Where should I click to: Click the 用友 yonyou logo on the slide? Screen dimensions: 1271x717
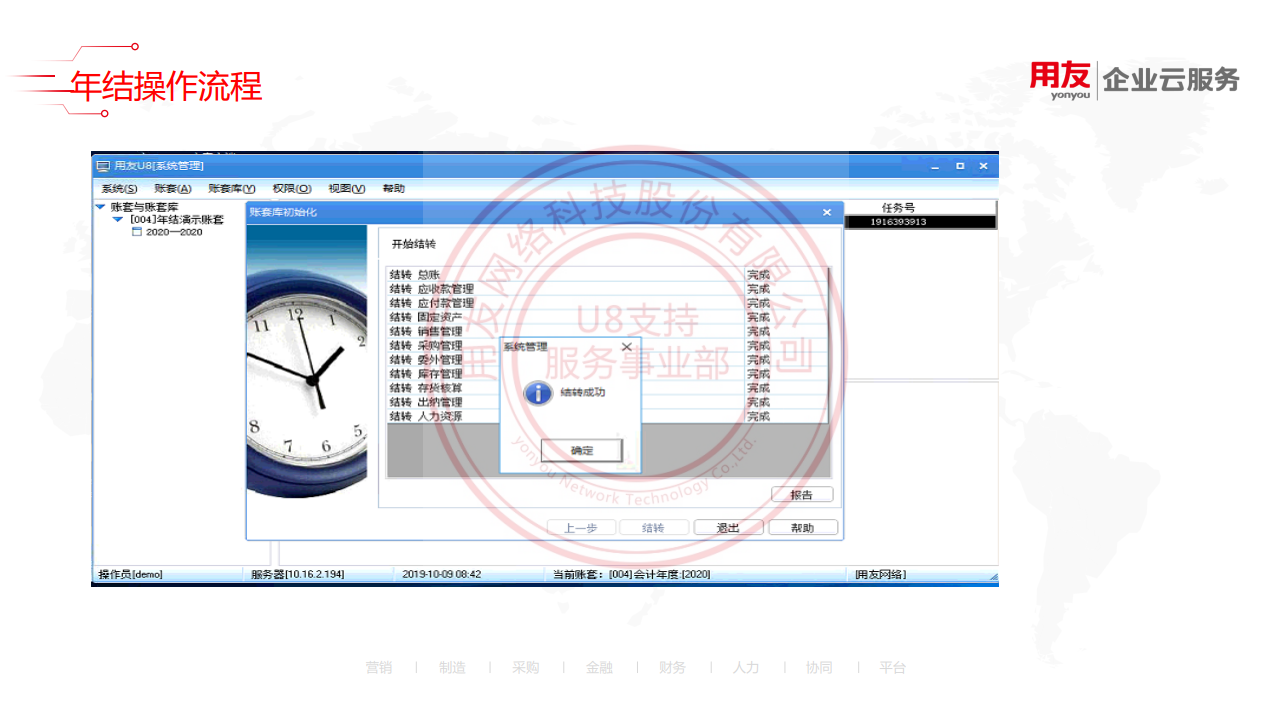pos(1061,80)
